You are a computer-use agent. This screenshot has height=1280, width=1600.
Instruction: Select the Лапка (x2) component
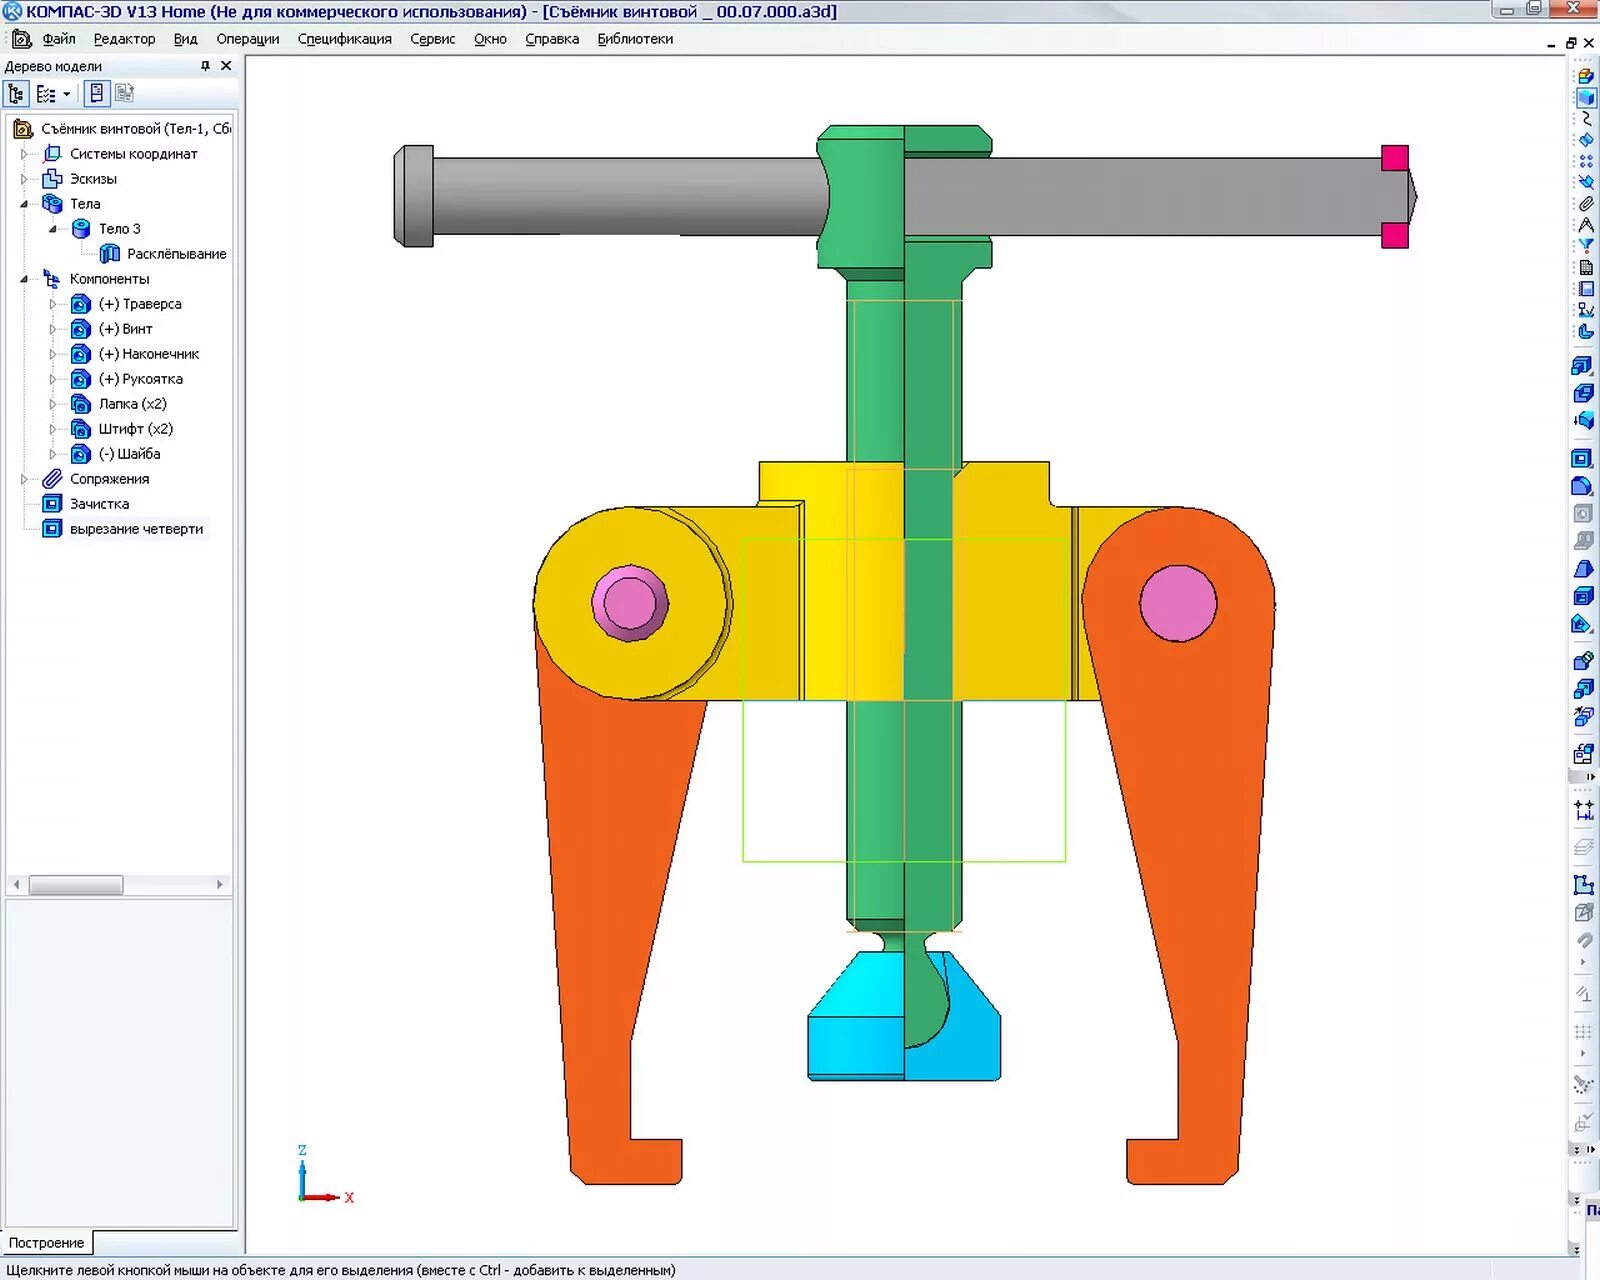tap(132, 404)
